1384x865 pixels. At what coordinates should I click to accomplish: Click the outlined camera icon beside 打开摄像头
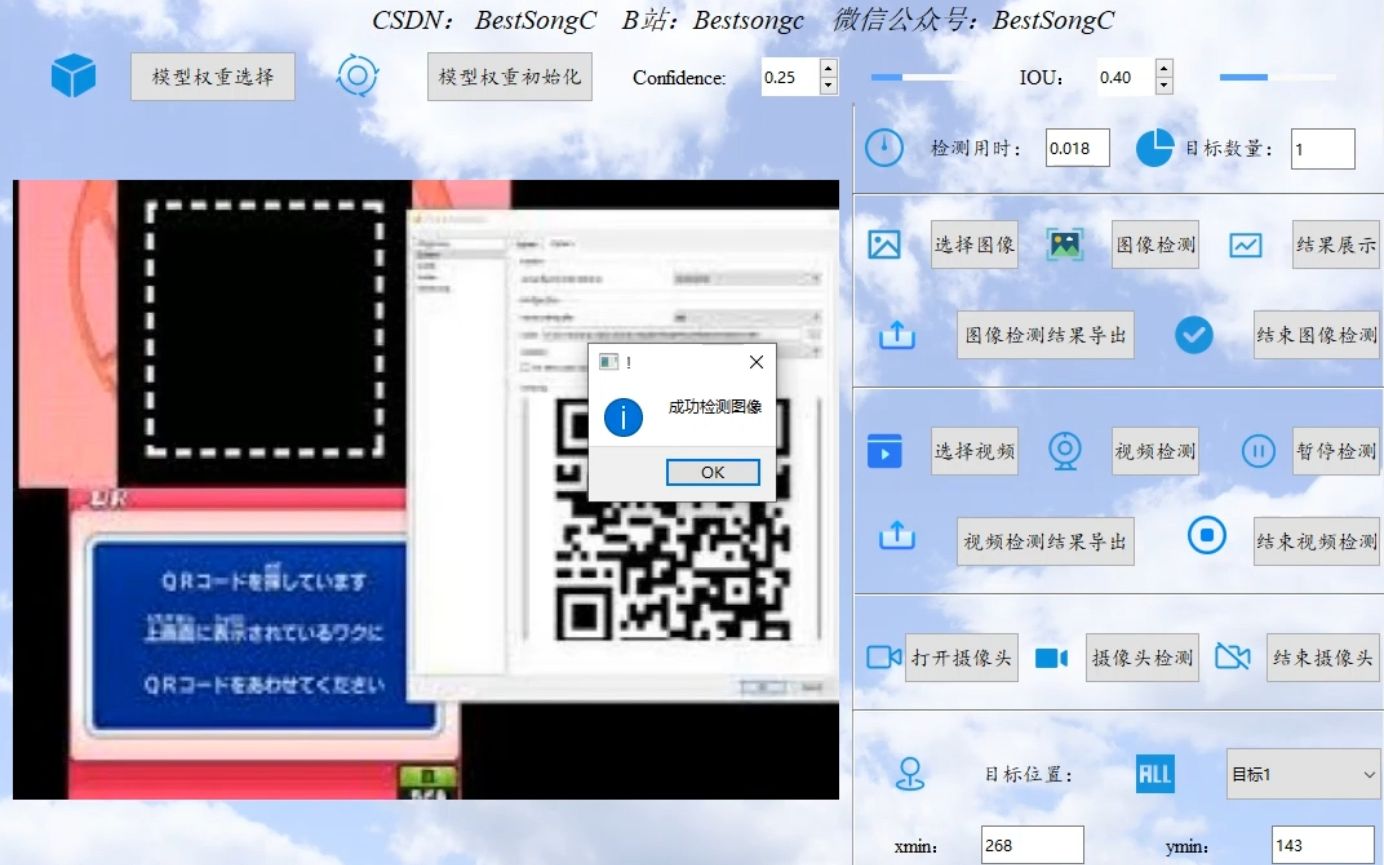pos(884,657)
